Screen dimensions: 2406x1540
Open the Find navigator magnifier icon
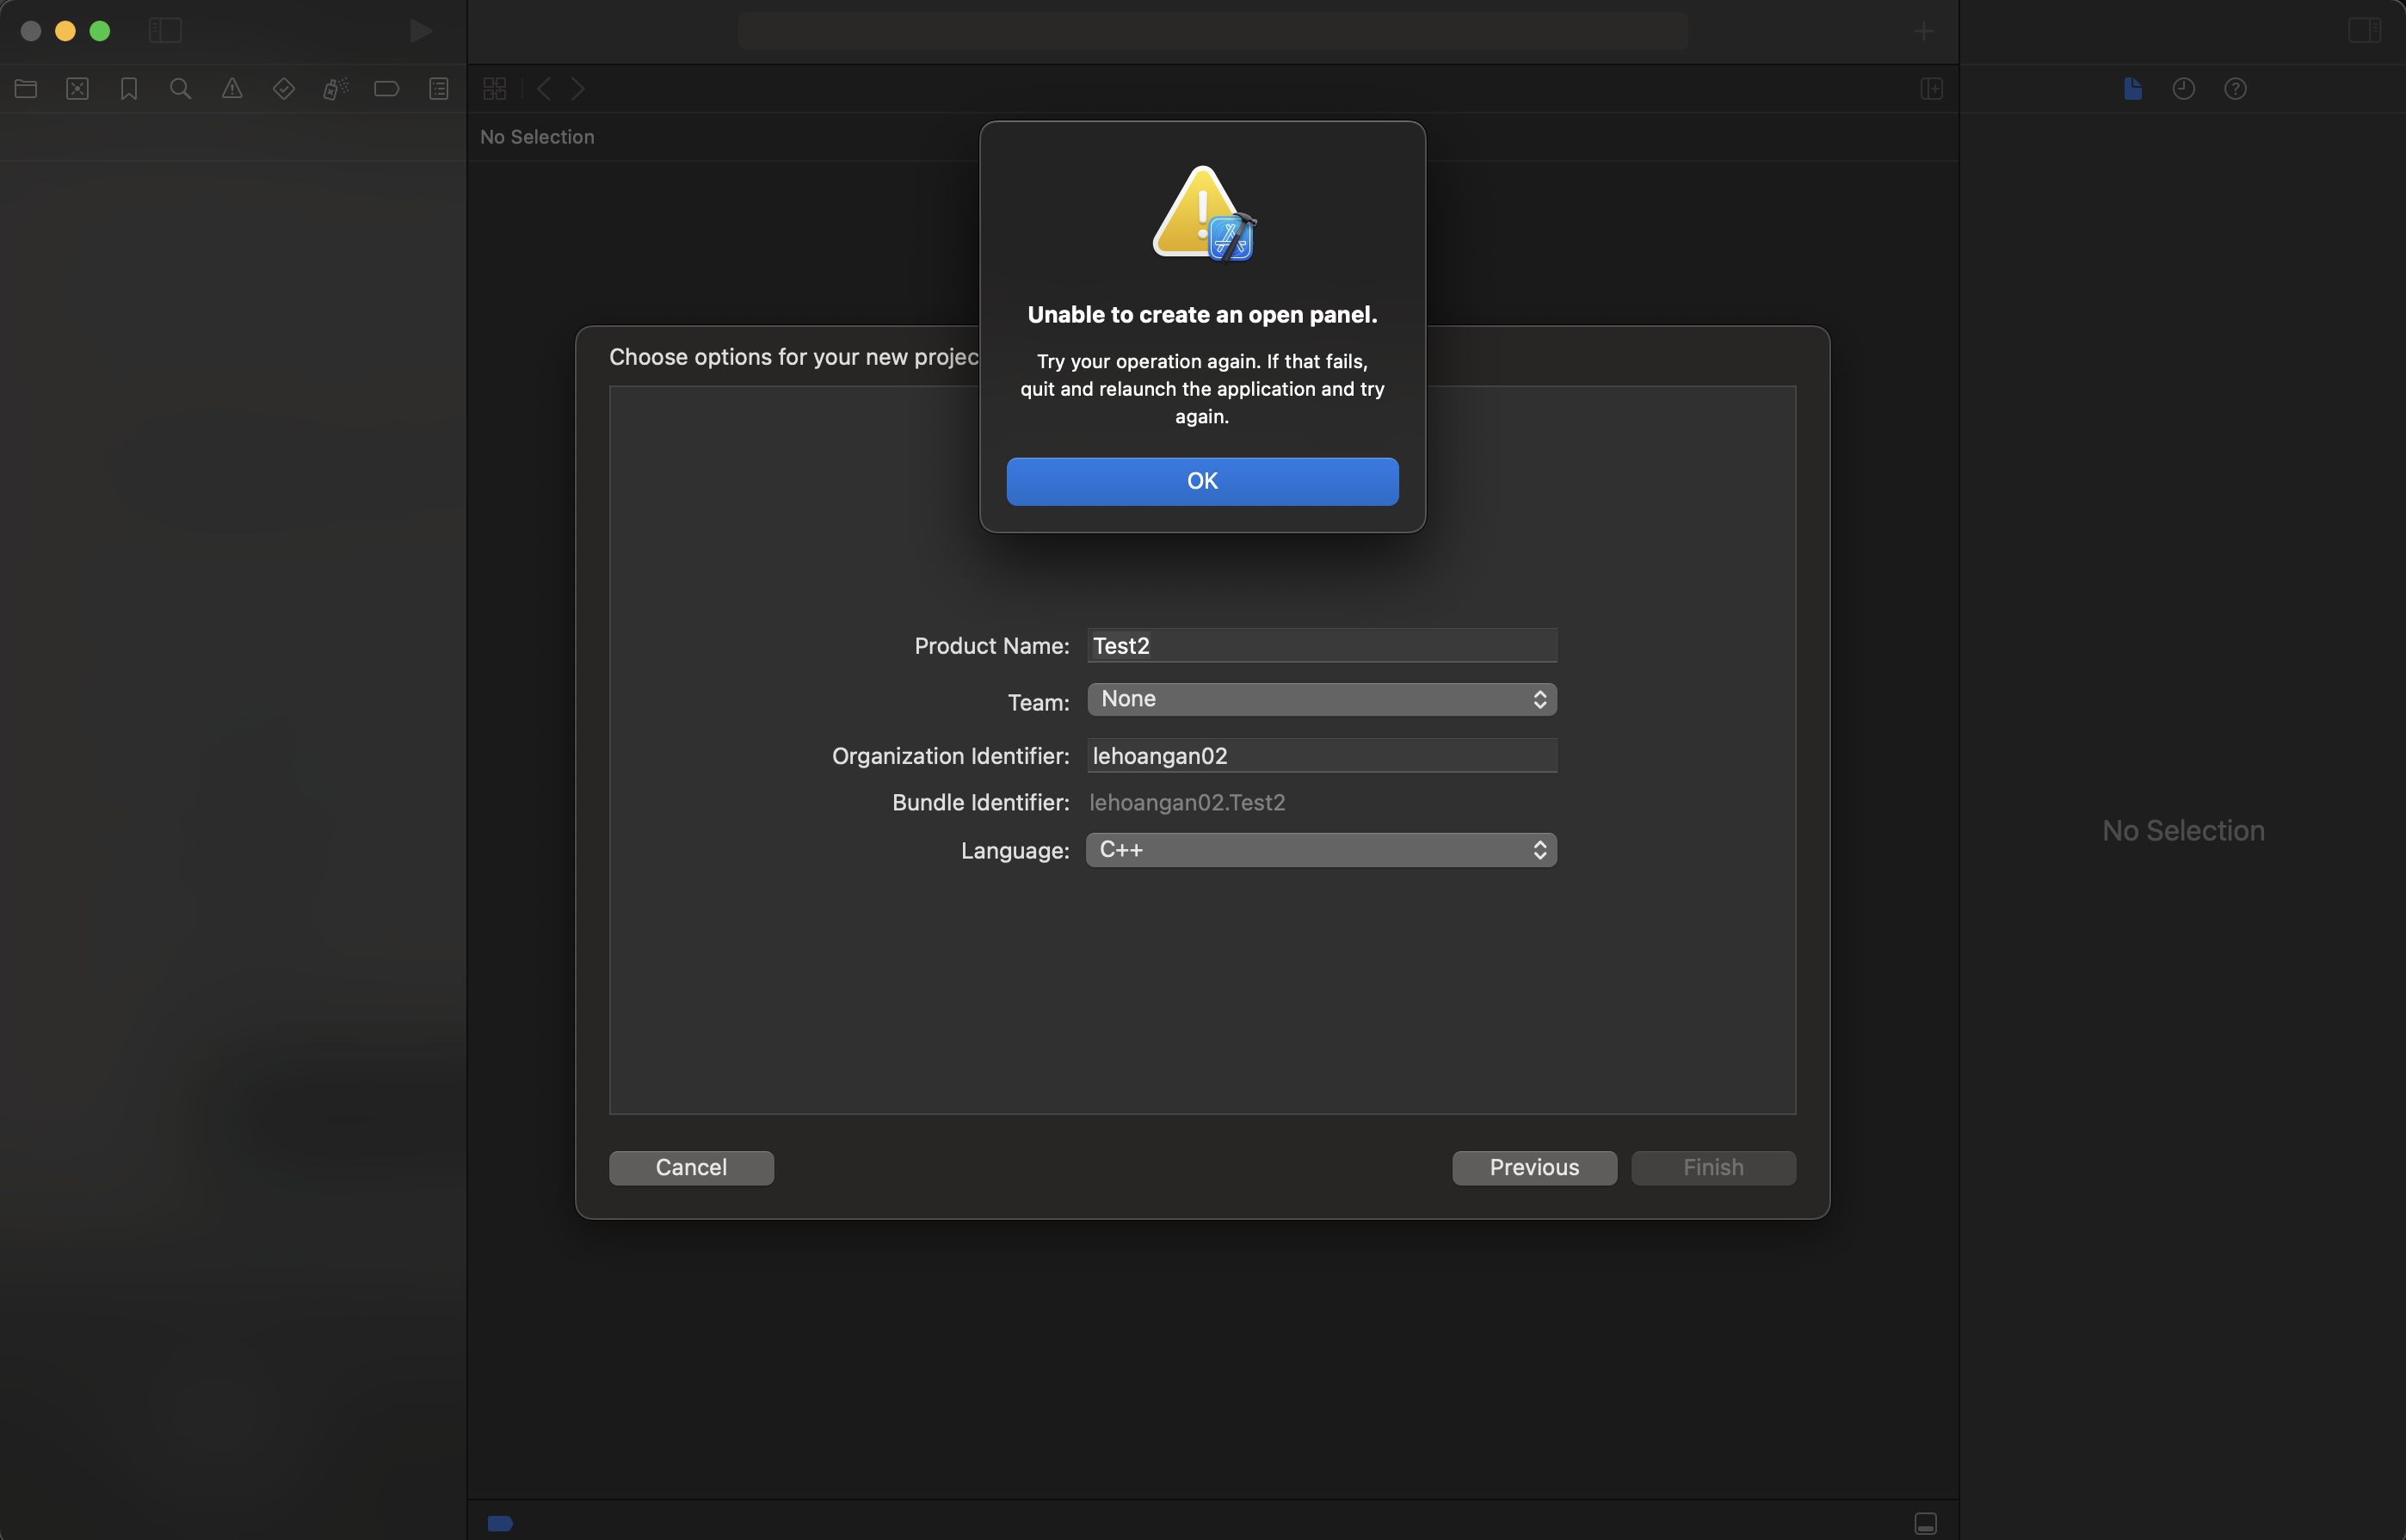(181, 89)
